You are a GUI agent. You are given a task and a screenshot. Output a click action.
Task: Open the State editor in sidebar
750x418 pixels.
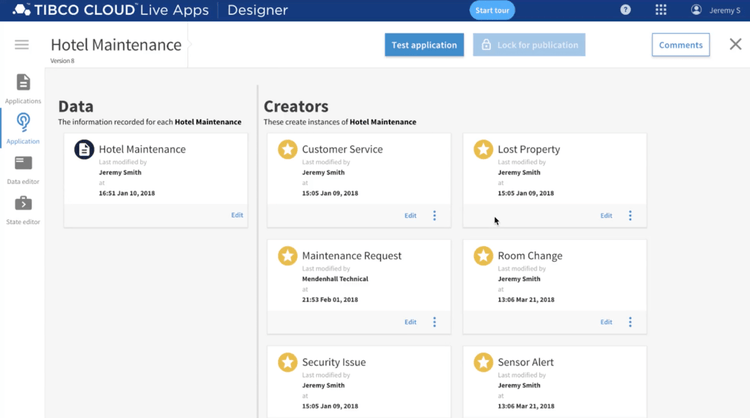(x=23, y=210)
